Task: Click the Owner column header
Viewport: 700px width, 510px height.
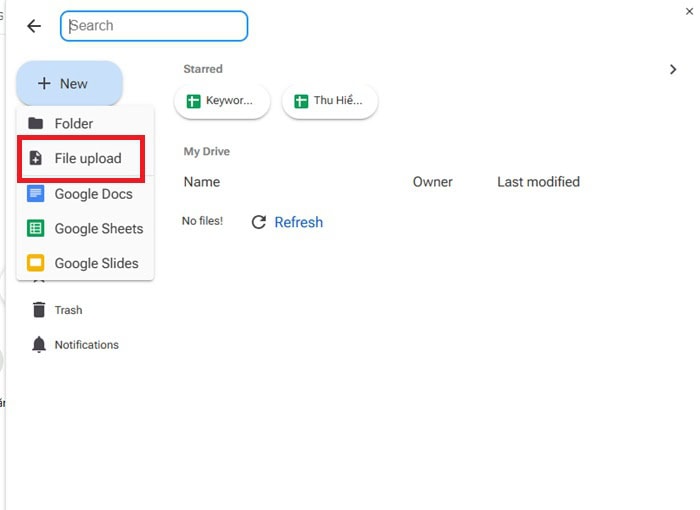Action: tap(433, 182)
